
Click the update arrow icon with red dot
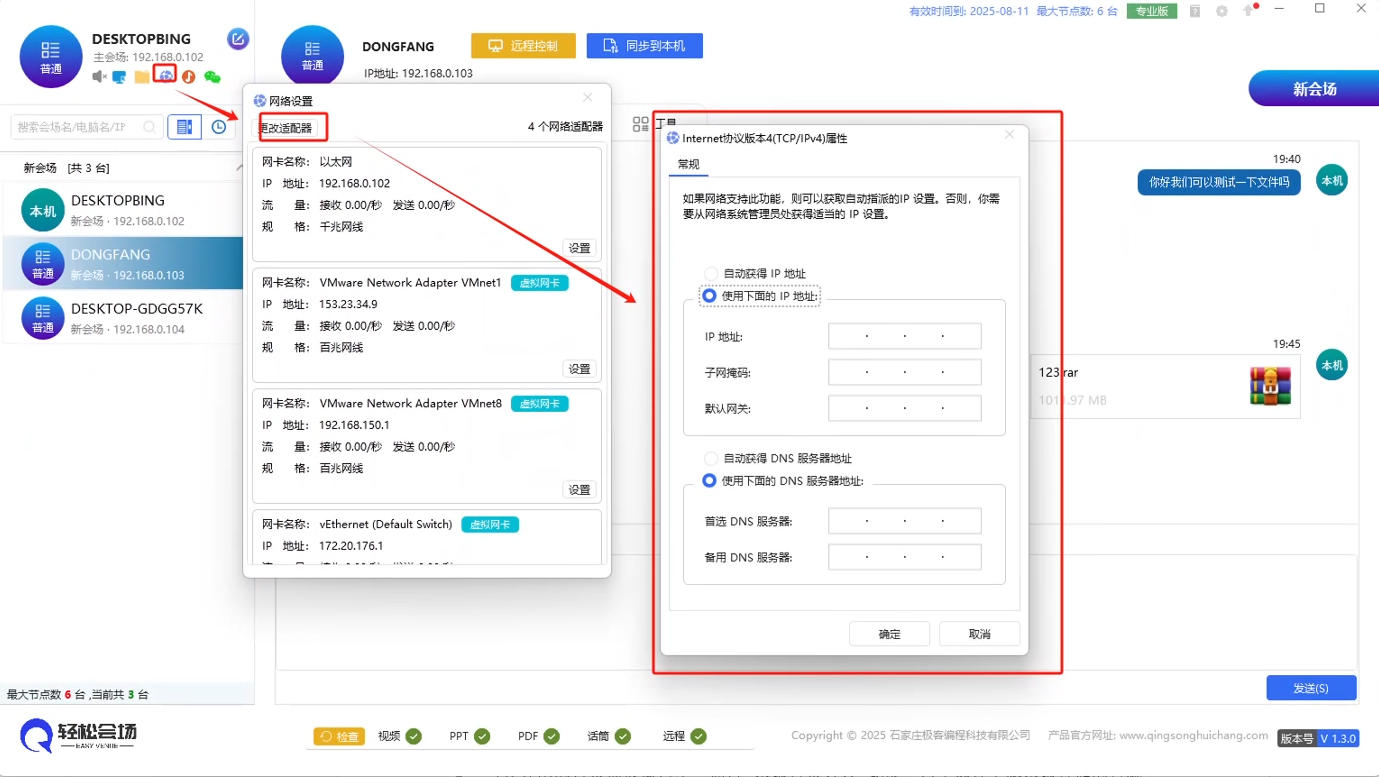[x=1249, y=10]
